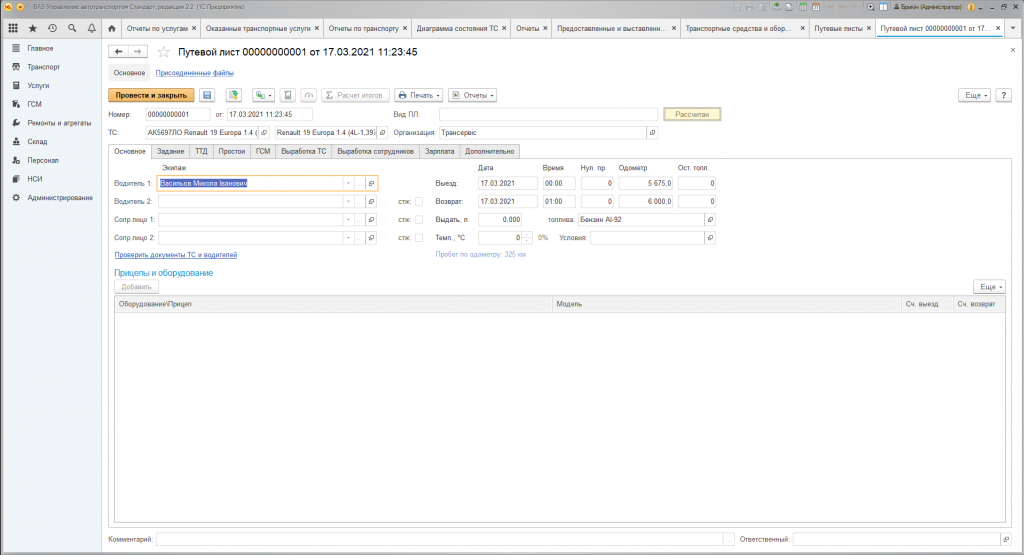Image resolution: width=1024 pixels, height=555 pixels.
Task: Click the speedometer gauge icon in the toolbar
Action: click(x=309, y=95)
